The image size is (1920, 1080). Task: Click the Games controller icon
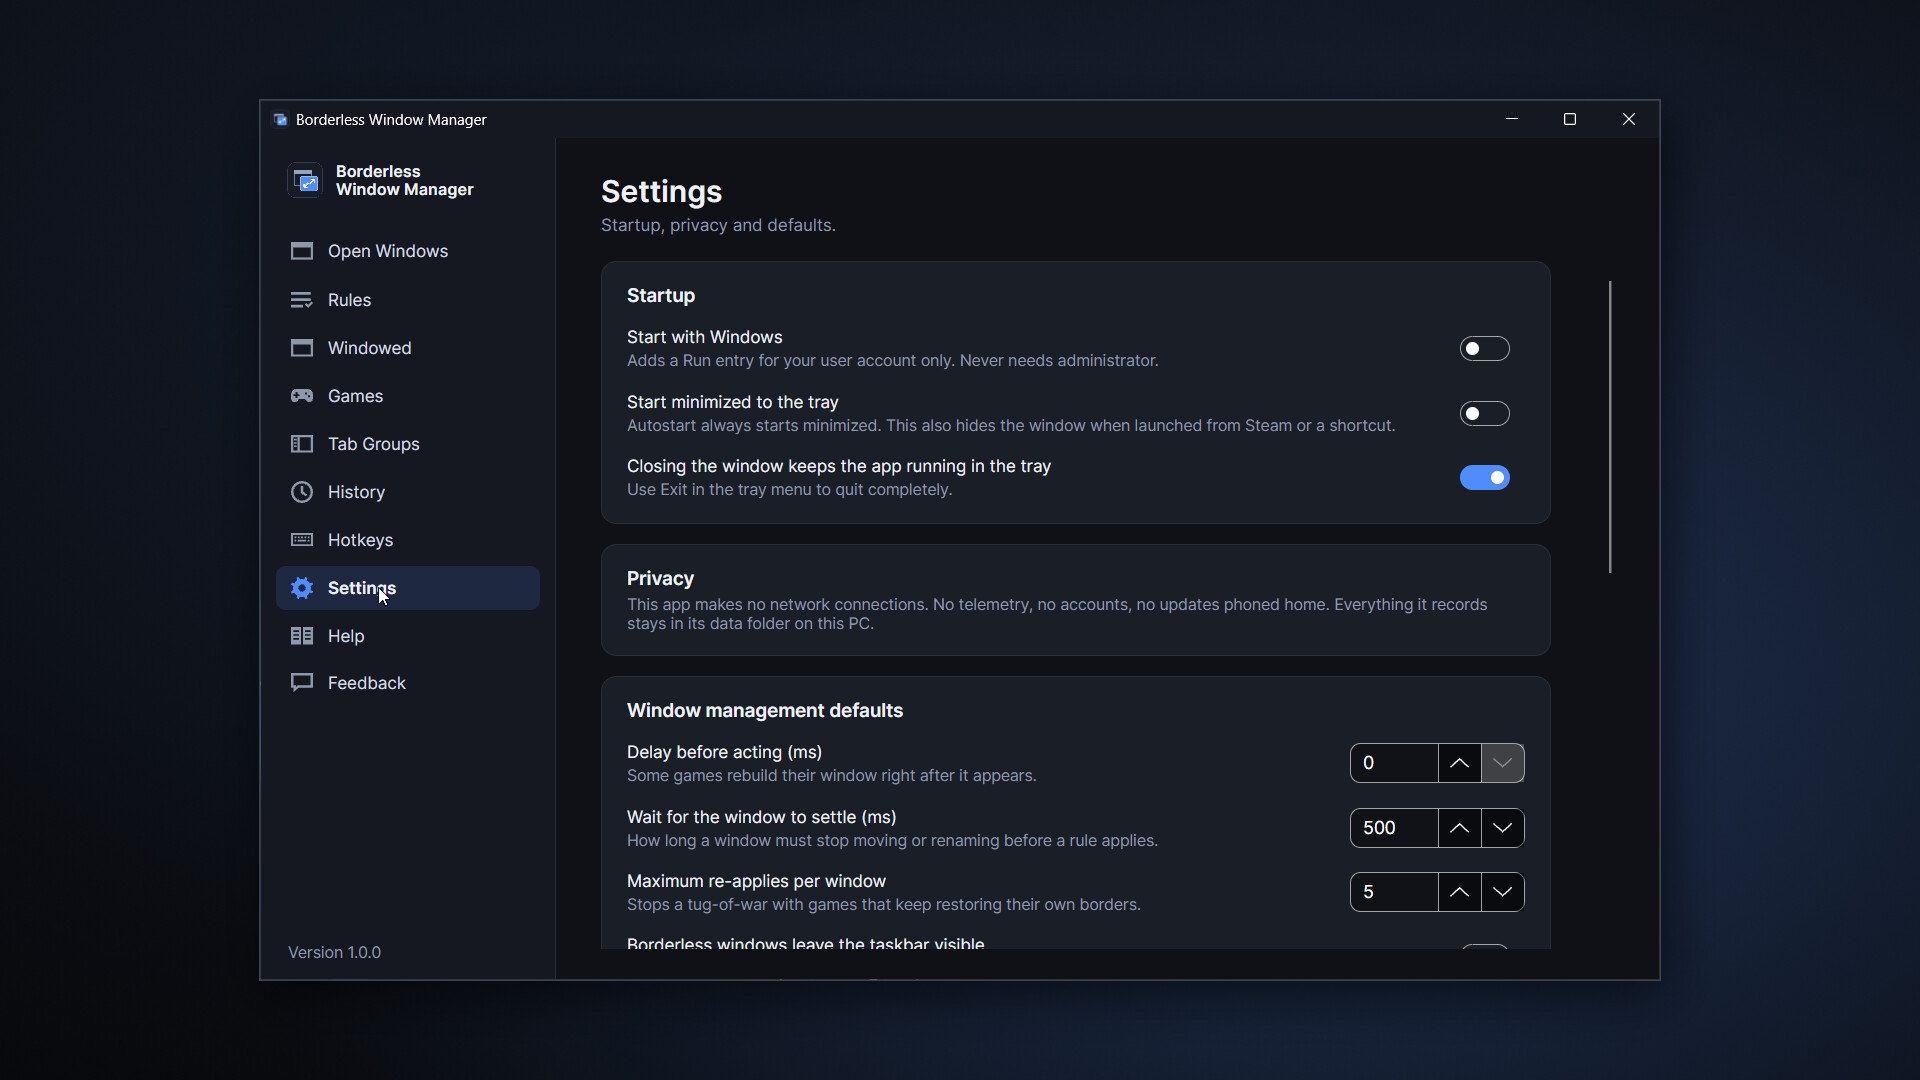point(302,396)
